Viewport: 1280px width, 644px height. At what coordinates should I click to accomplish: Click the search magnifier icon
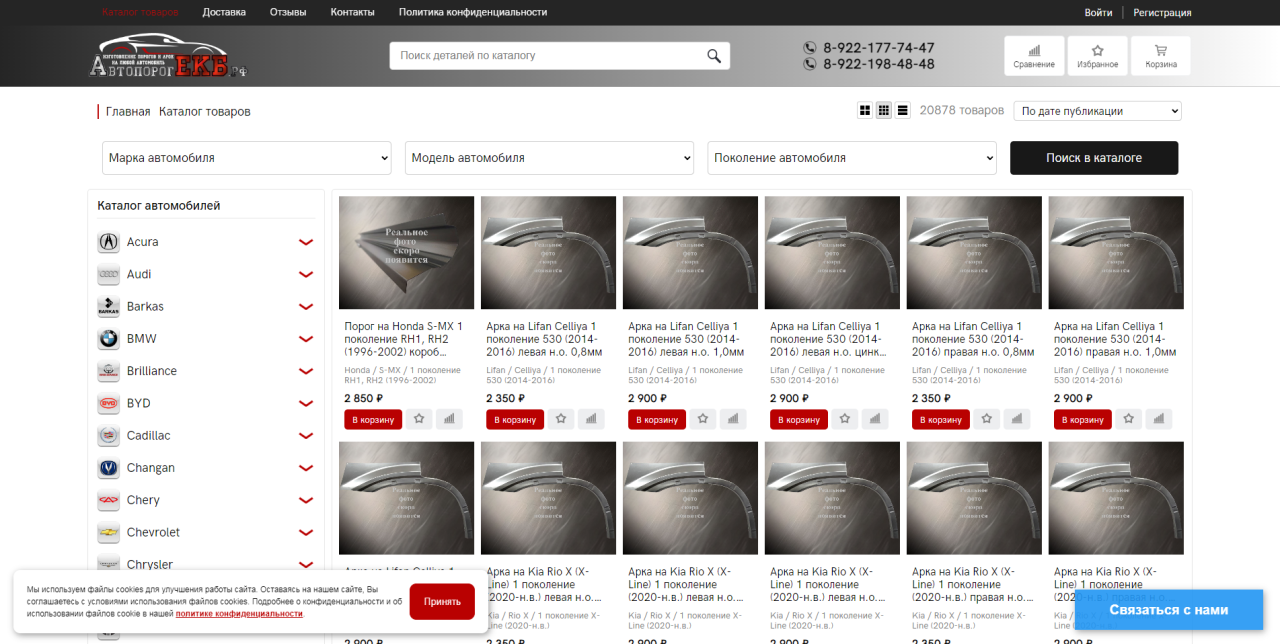[x=714, y=56]
